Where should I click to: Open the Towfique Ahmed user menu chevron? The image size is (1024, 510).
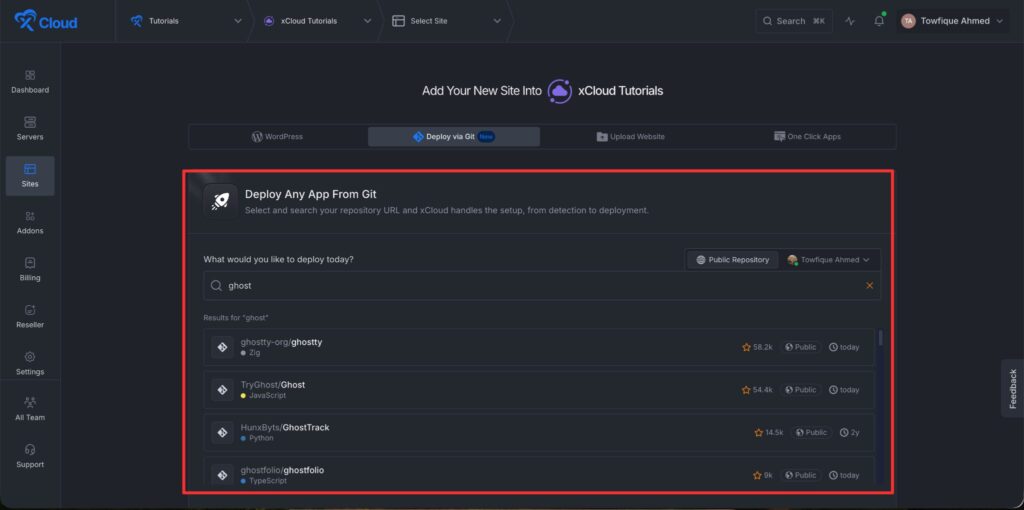coord(999,21)
